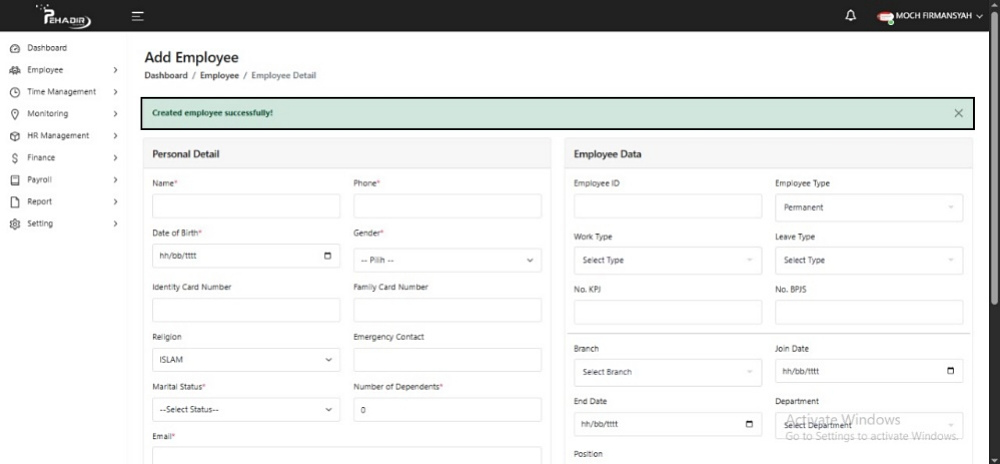Expand the Time Management chevron
This screenshot has width=1000, height=464.
point(115,92)
